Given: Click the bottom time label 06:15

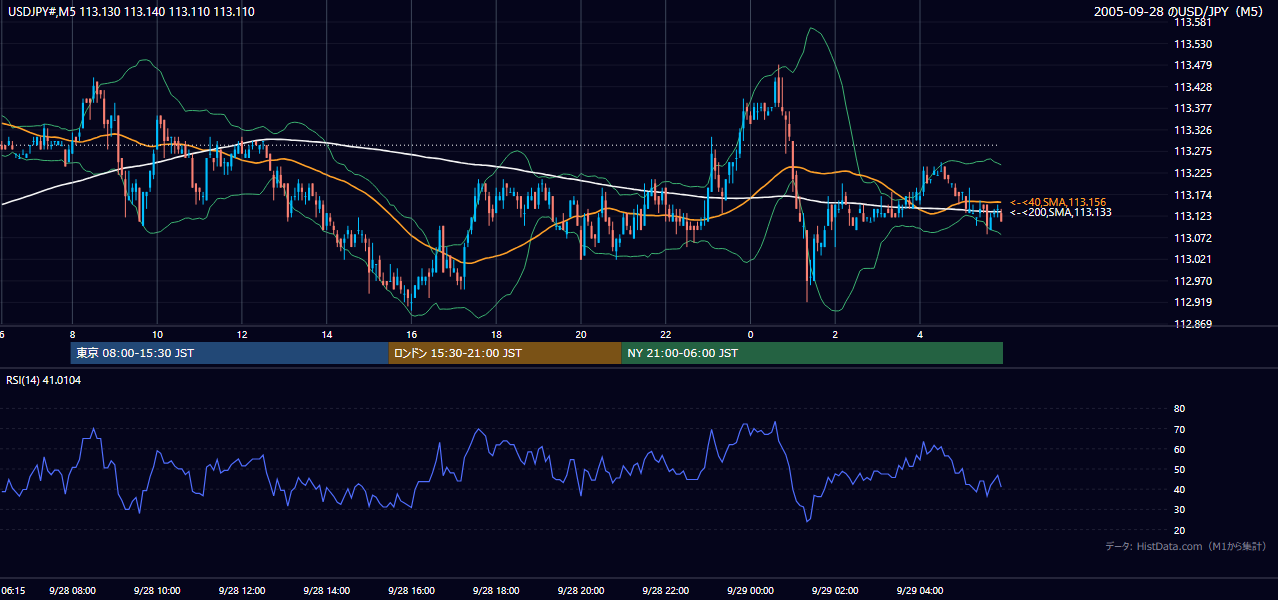Looking at the screenshot, I should [13, 591].
